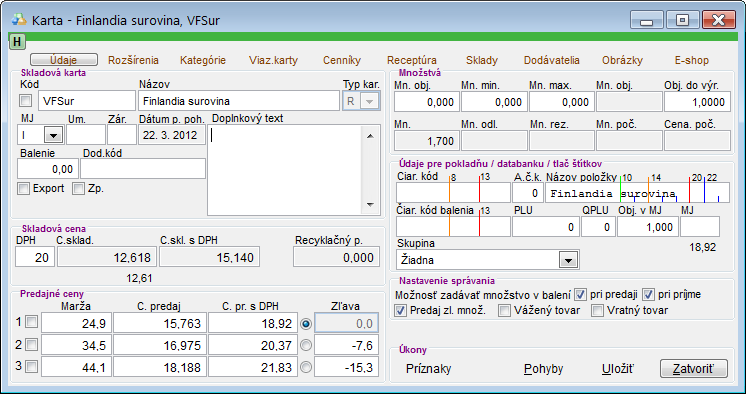Screen dimensions: 747x395
Task: Expand the Skupina dropdown showing Žiadna
Action: click(568, 260)
